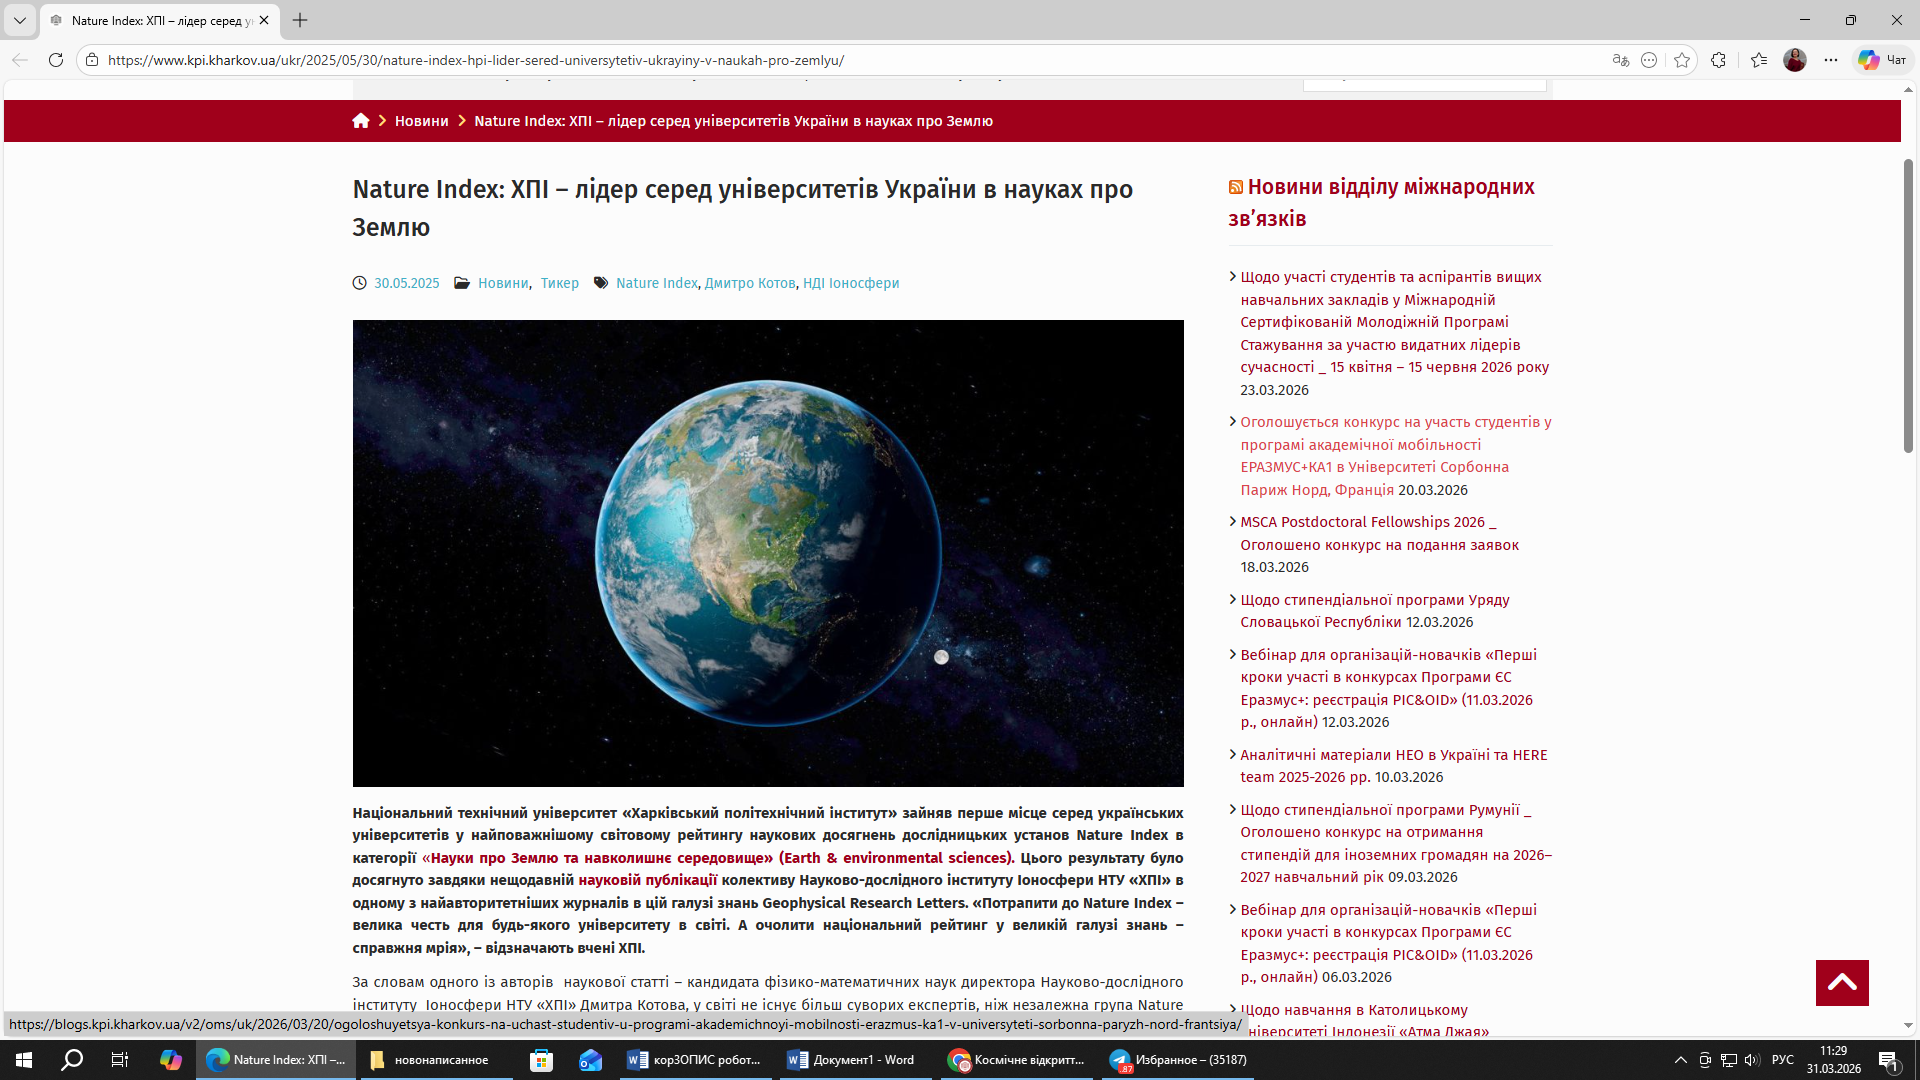
Task: Click the scroll-to-top arrow button
Action: (1842, 983)
